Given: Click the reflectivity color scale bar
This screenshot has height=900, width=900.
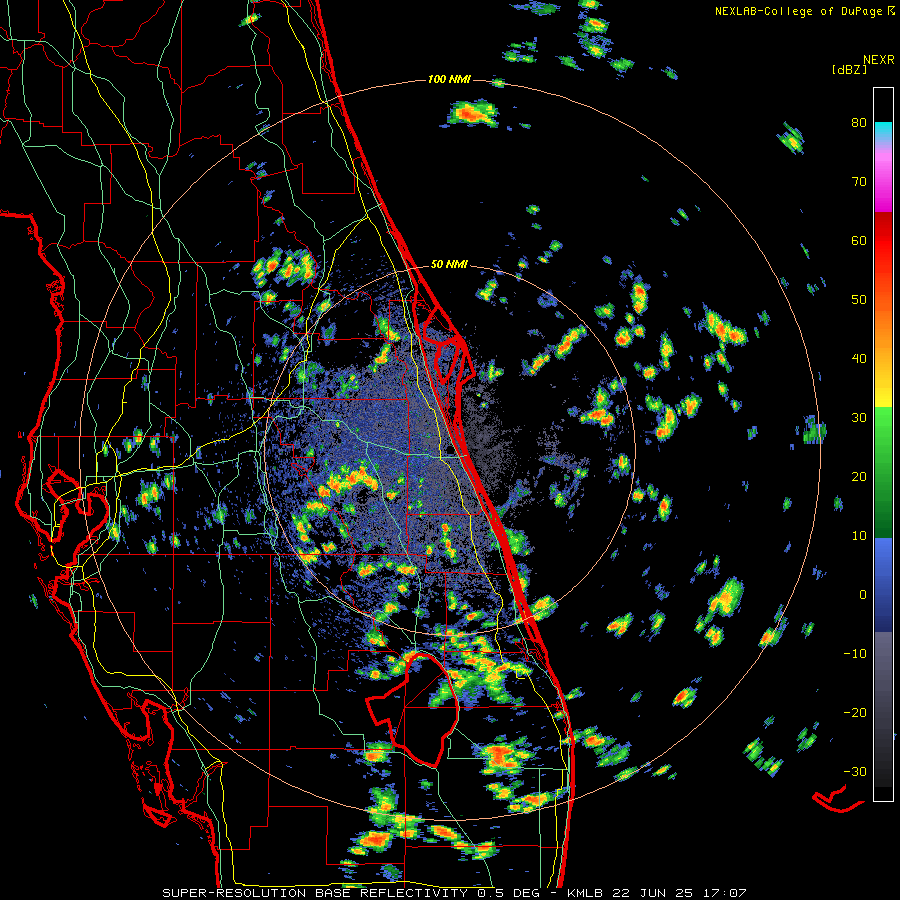Looking at the screenshot, I should 883,444.
